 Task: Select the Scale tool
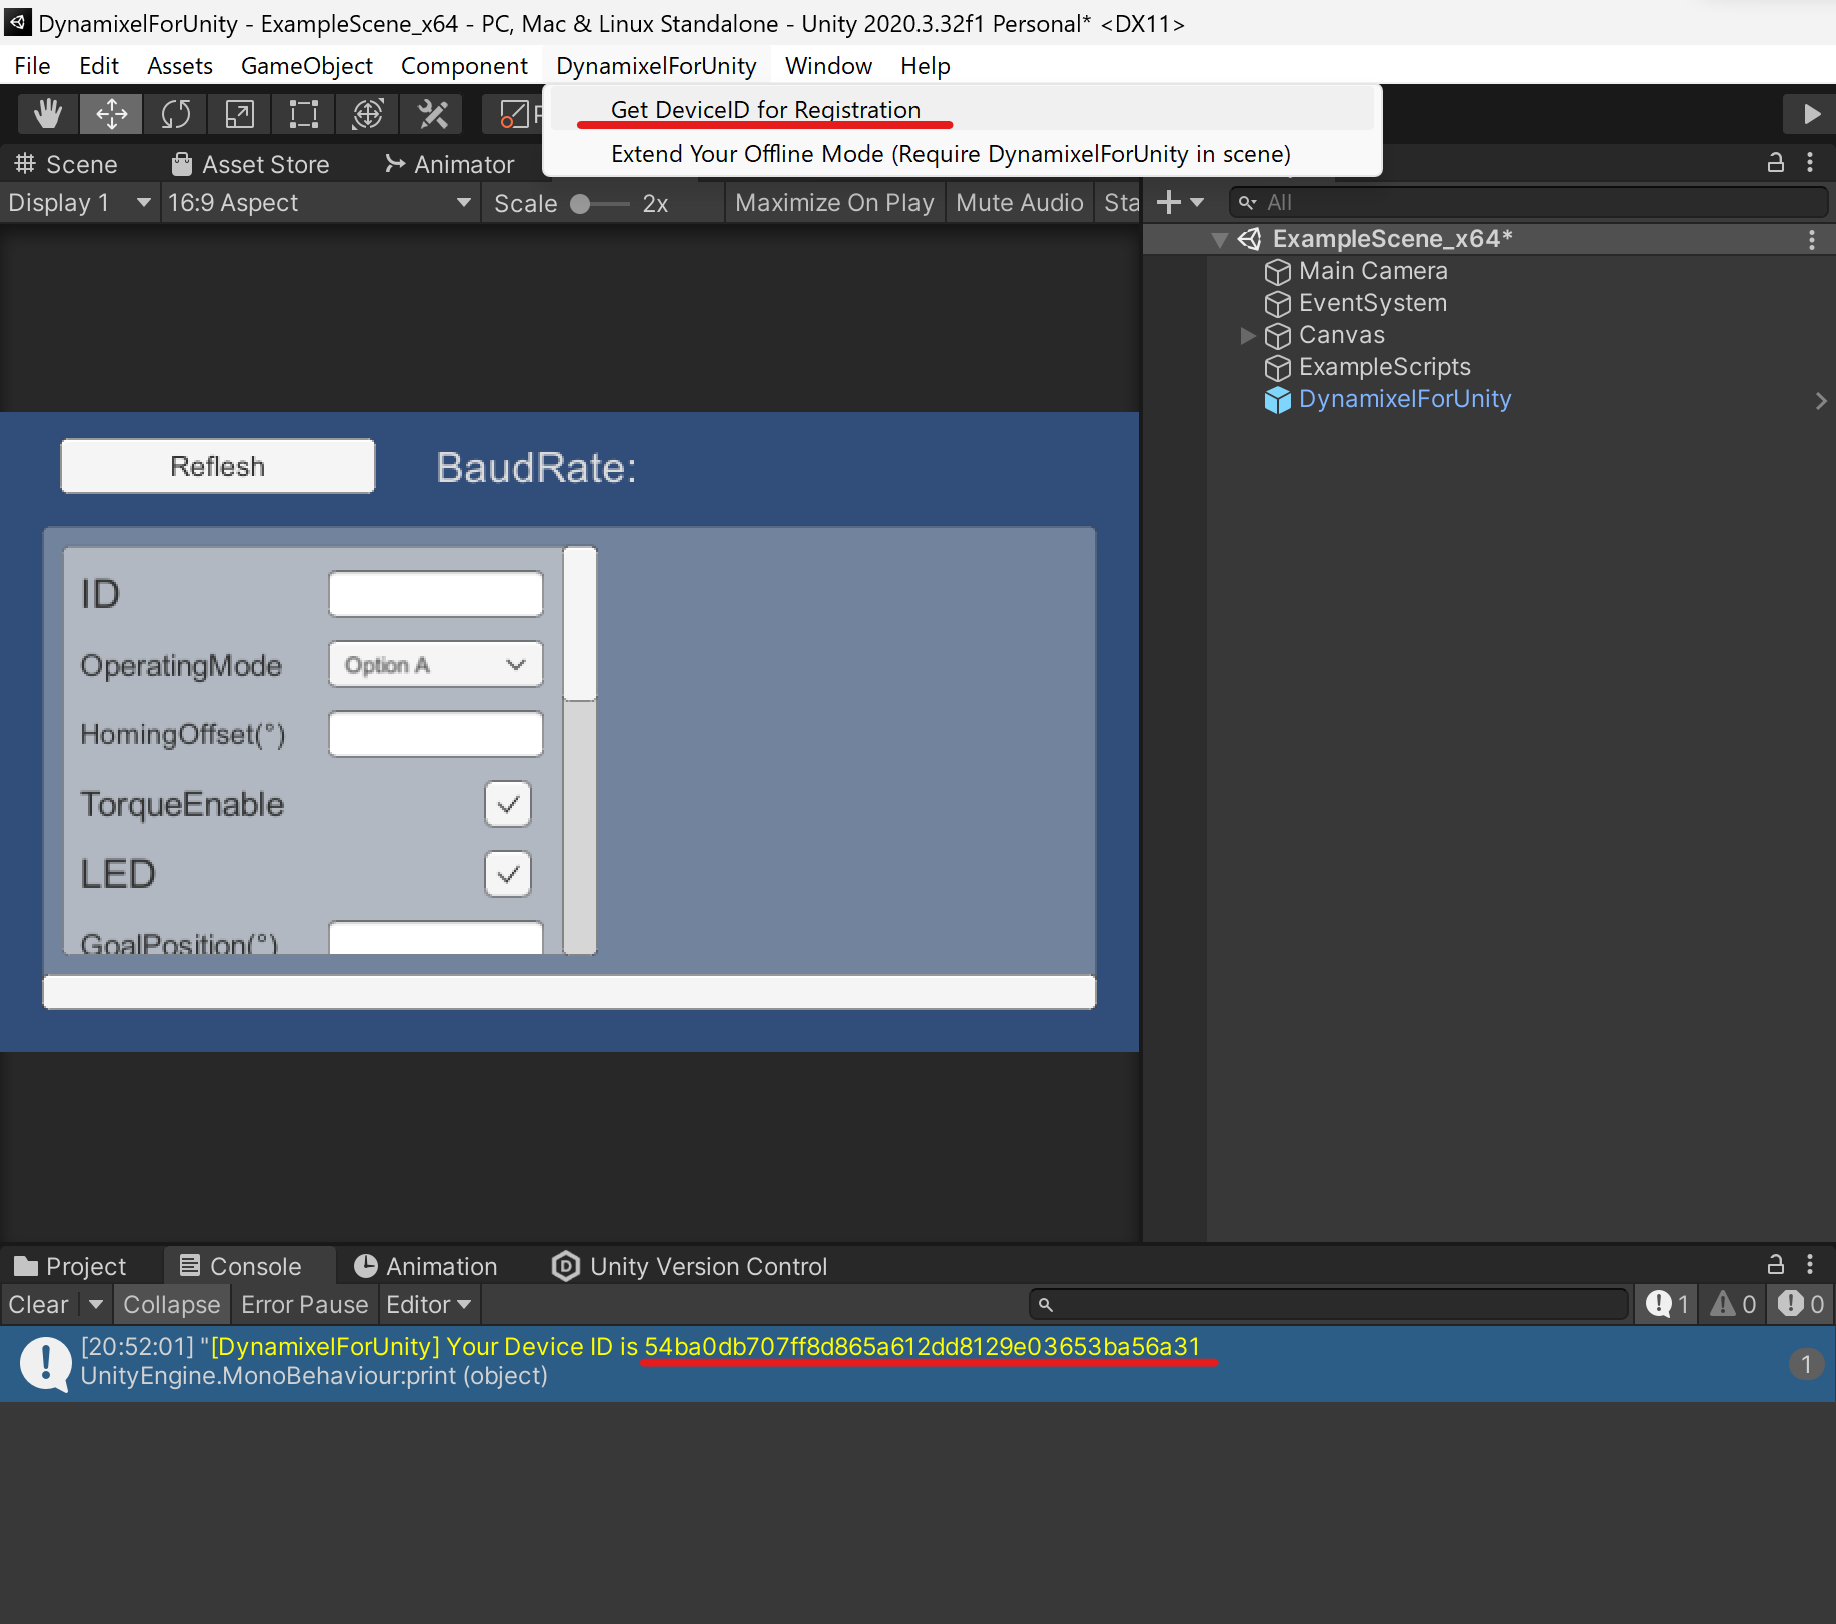(240, 114)
